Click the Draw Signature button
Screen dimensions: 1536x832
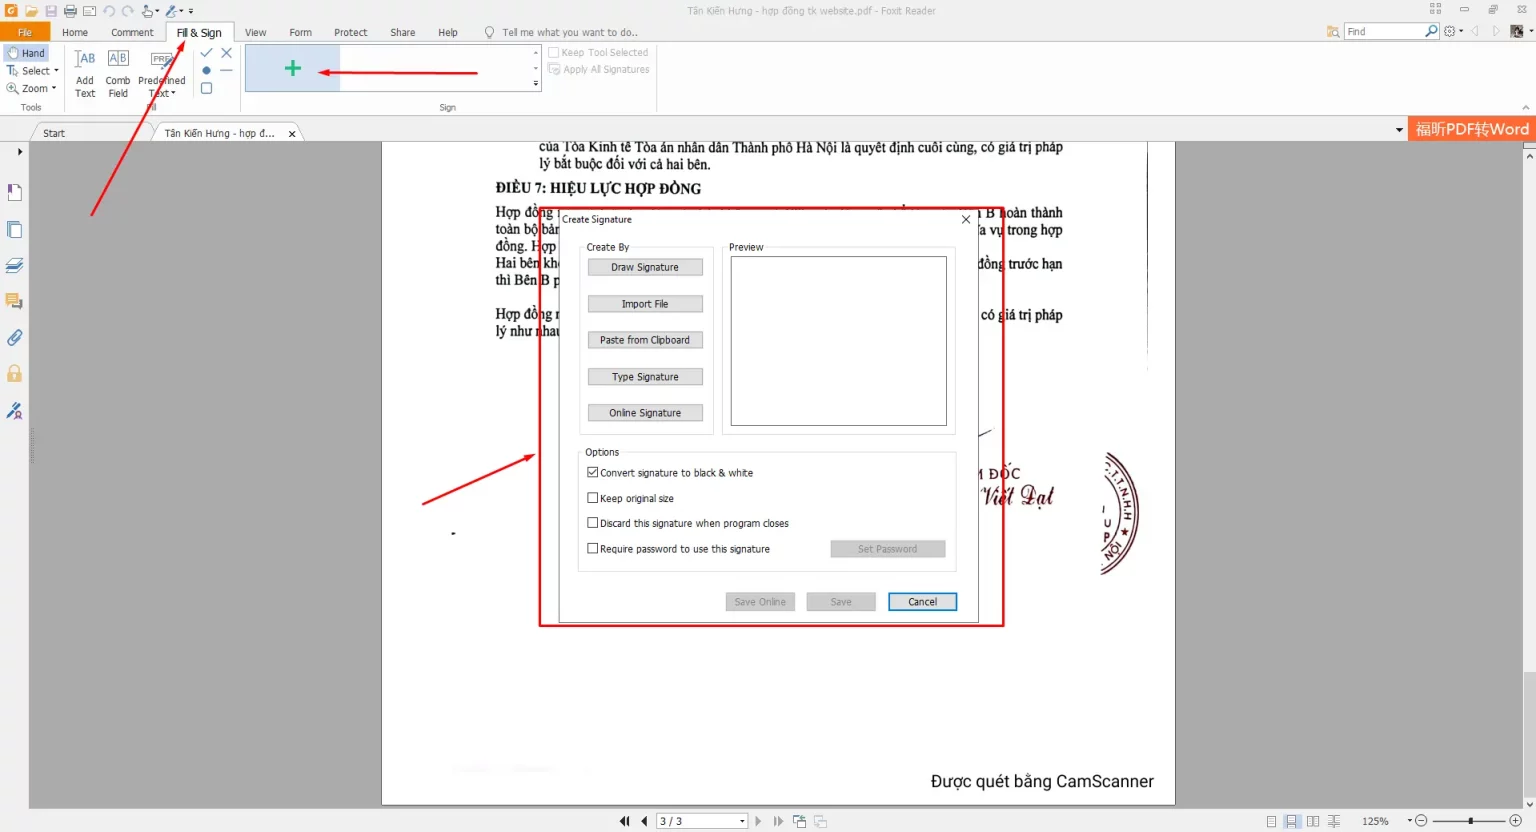[645, 267]
